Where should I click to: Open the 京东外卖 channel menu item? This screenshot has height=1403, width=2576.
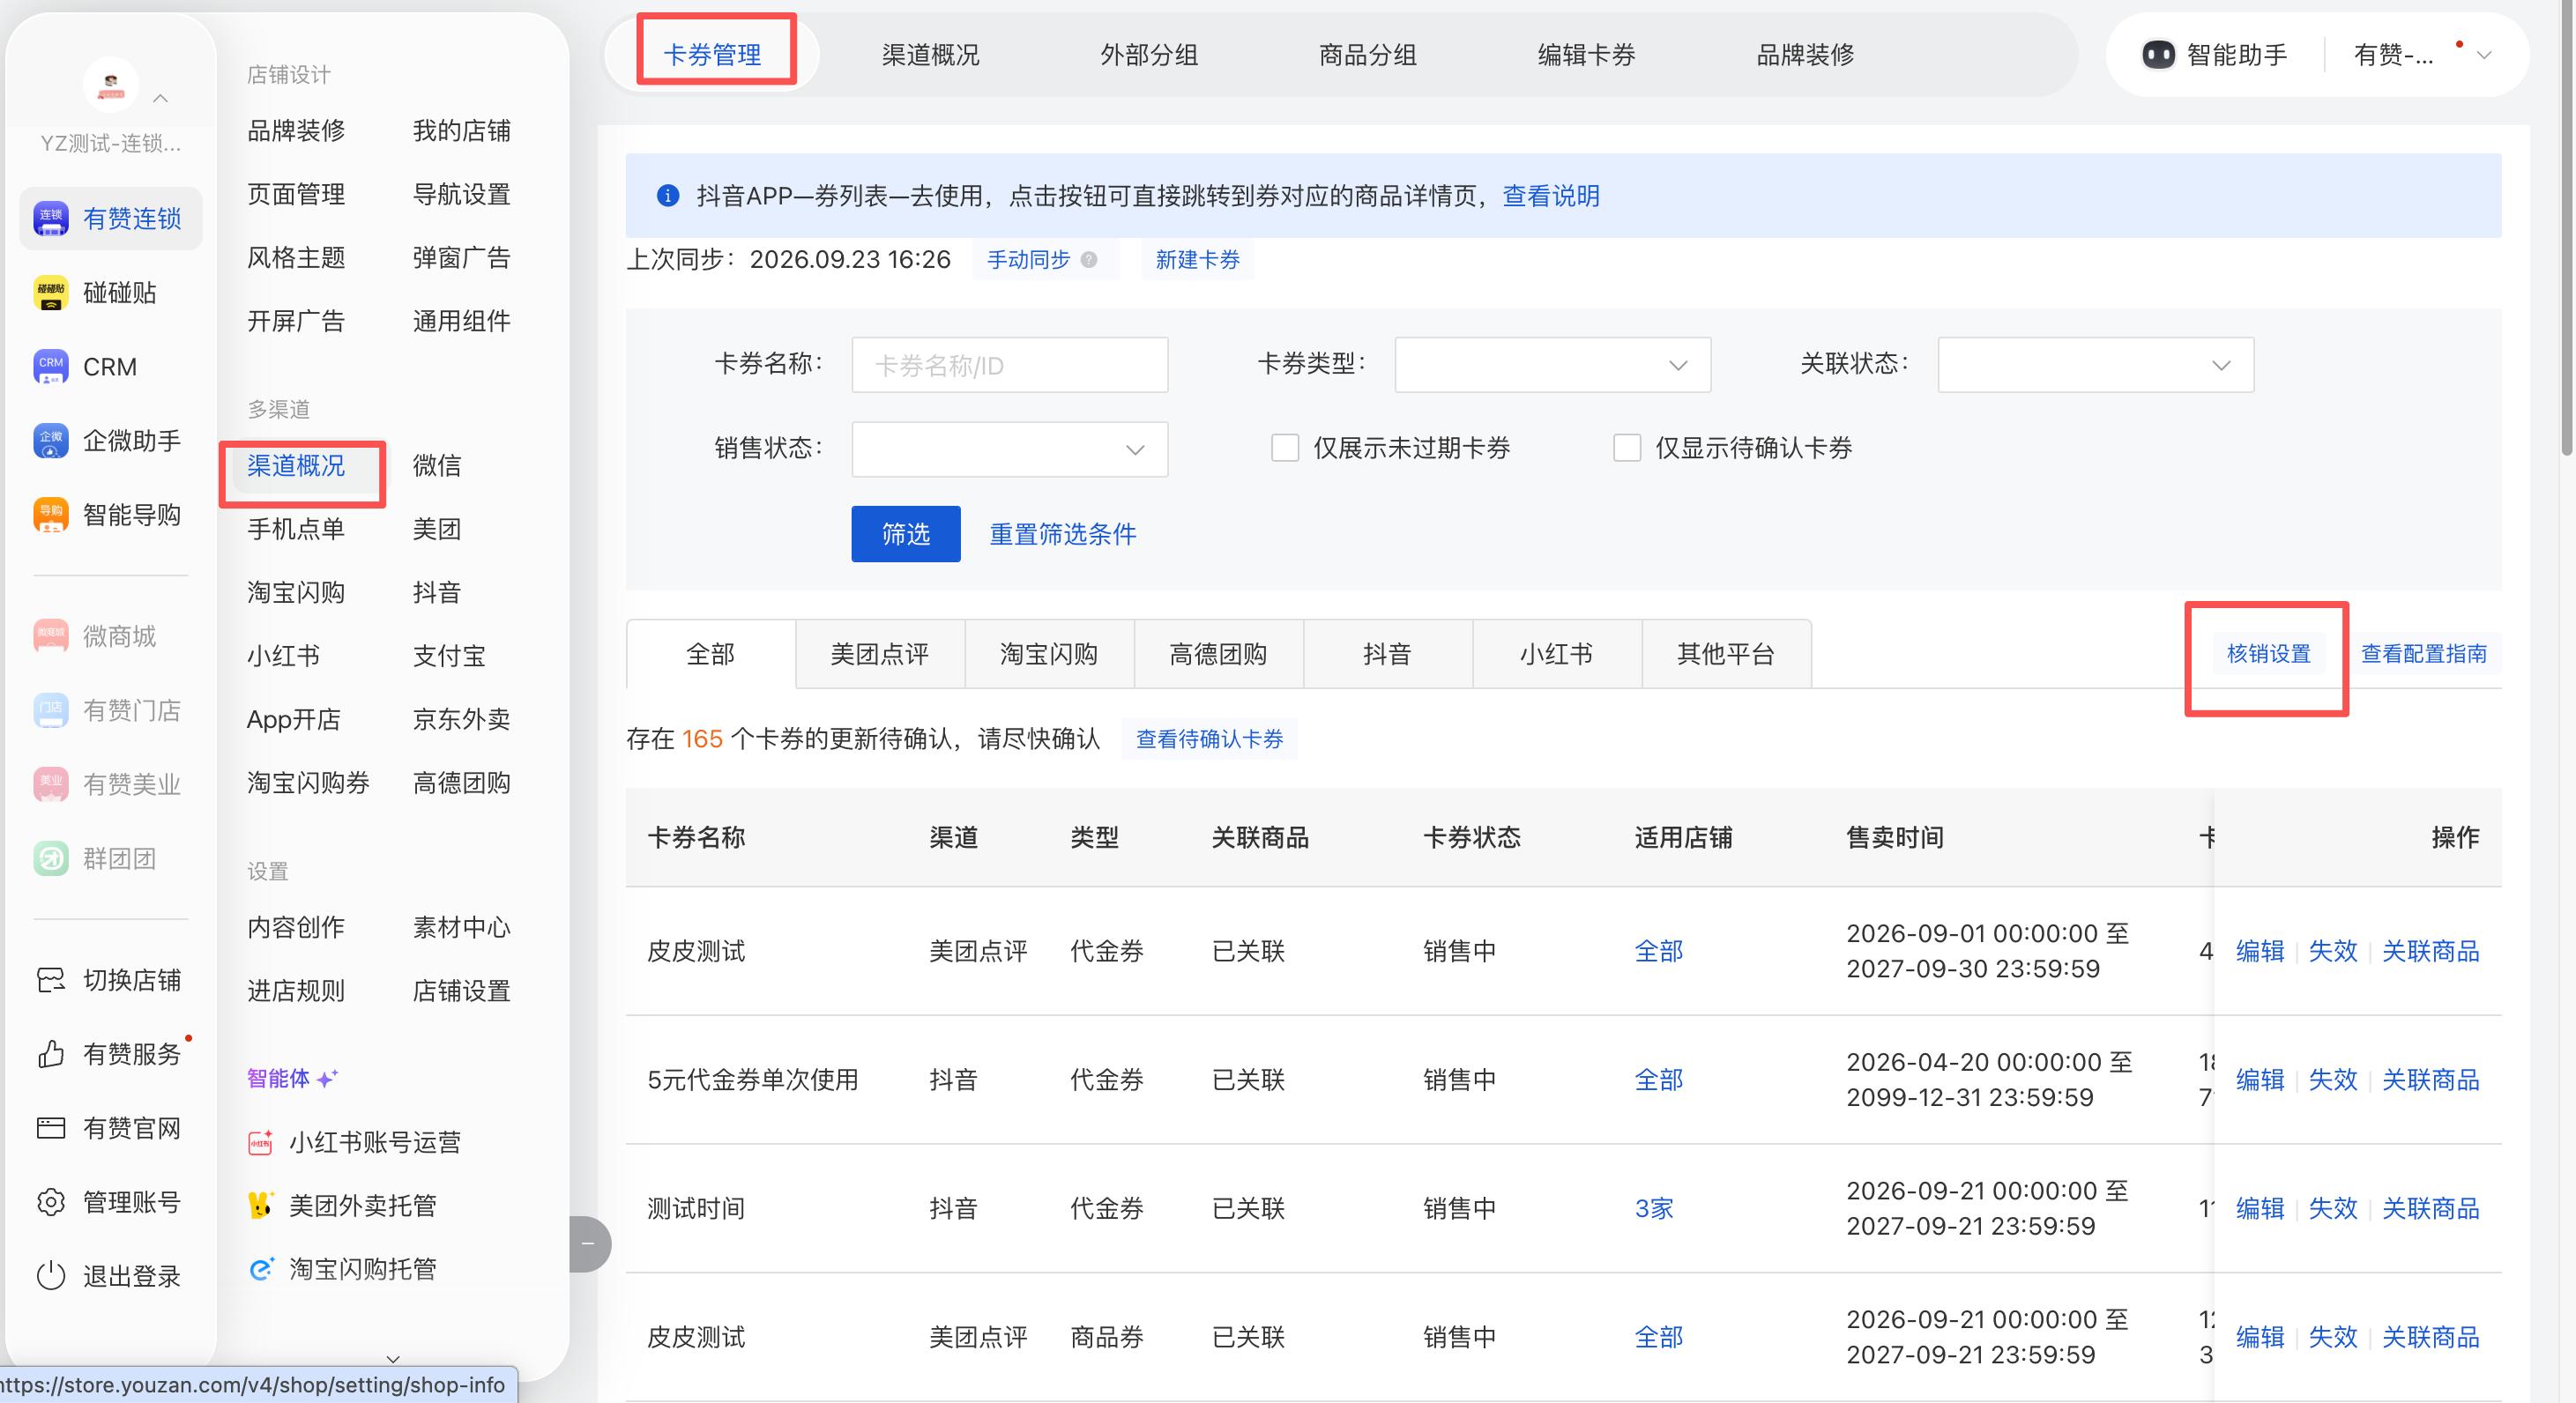point(462,719)
